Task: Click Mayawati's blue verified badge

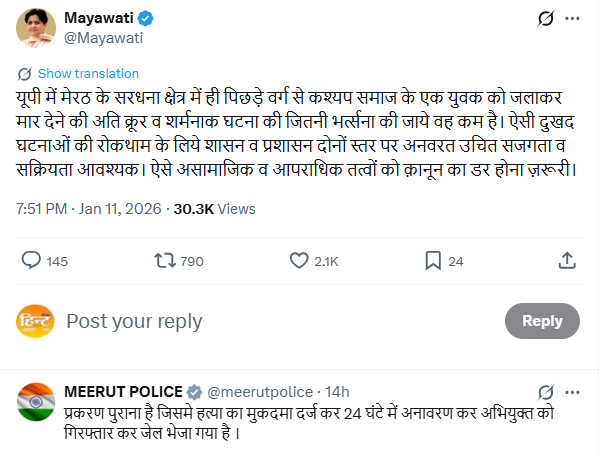Action: (145, 19)
